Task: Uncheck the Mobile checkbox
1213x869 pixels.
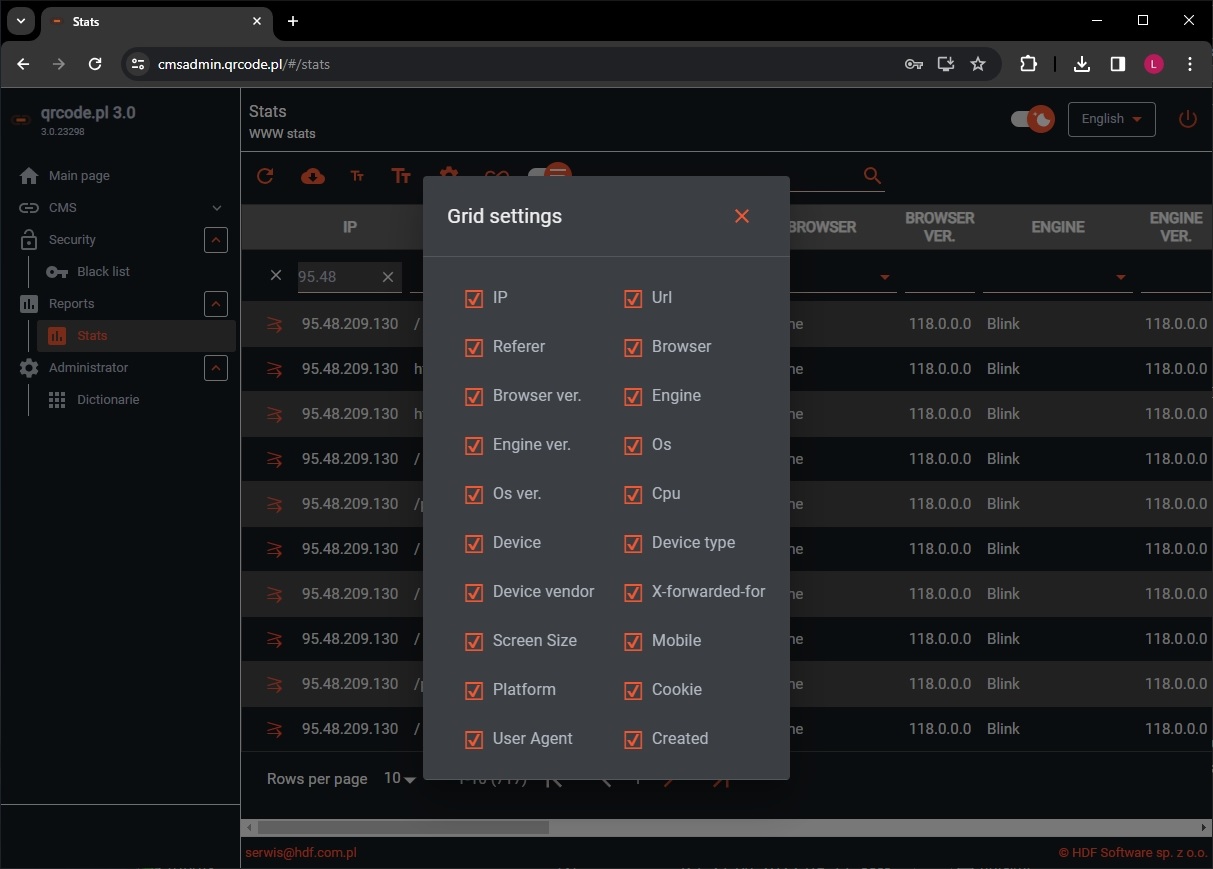Action: [633, 642]
